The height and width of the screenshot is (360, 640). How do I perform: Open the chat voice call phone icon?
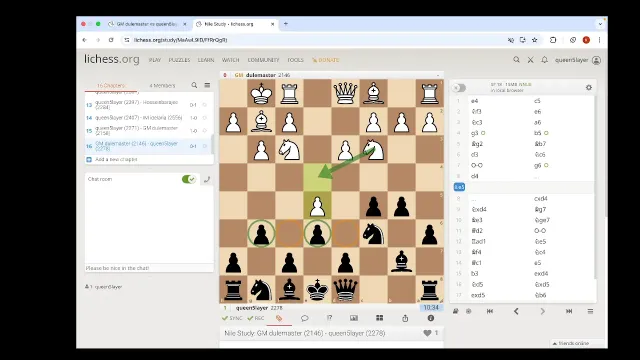[x=207, y=179]
